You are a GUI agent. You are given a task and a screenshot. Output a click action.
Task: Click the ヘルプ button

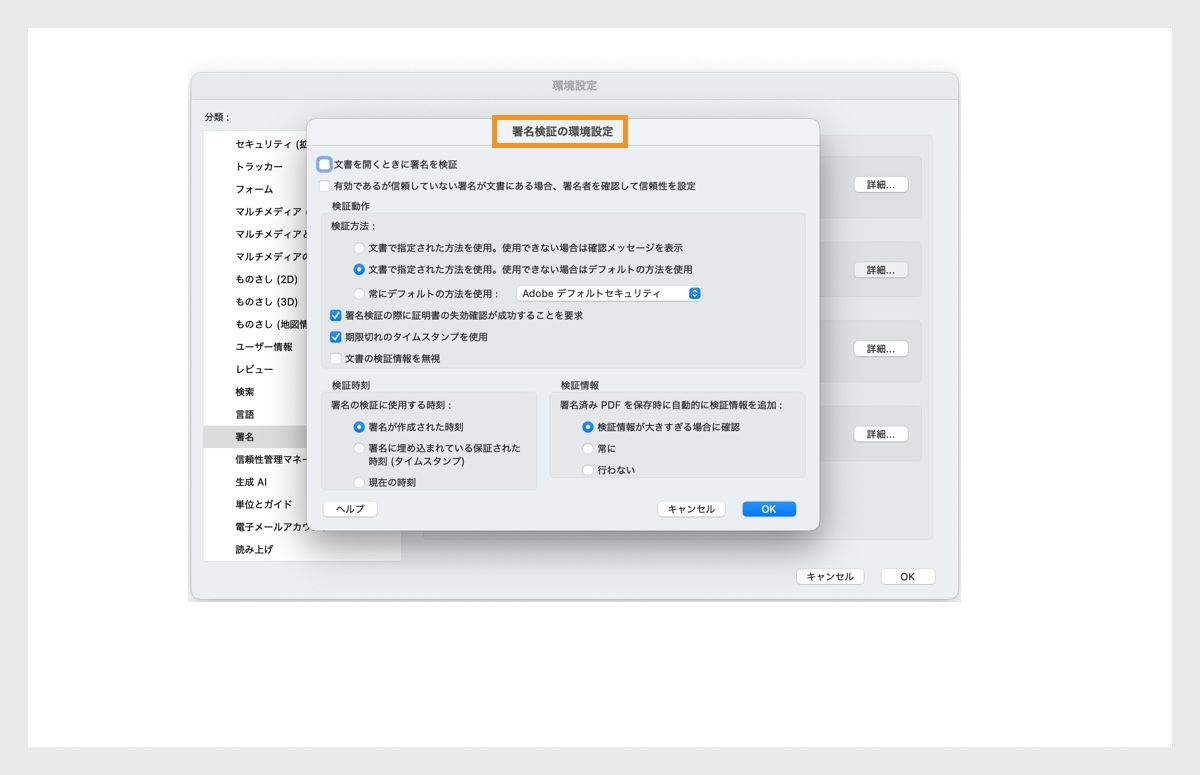click(349, 509)
